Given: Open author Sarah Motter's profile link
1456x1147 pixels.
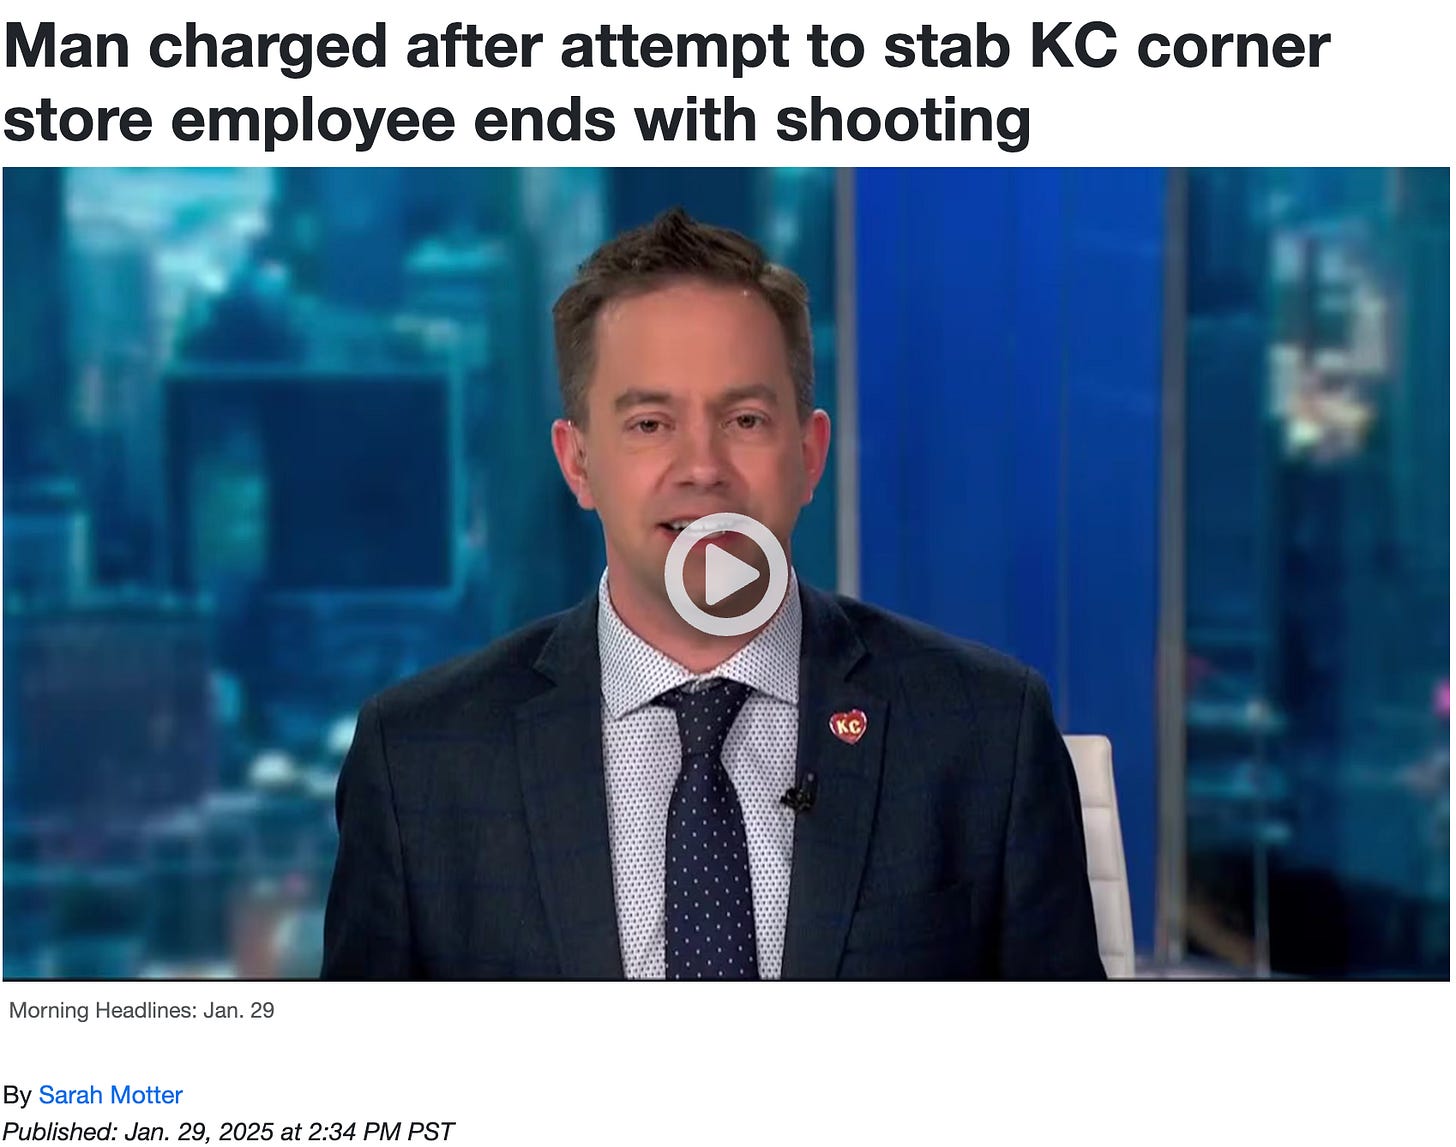Looking at the screenshot, I should pyautogui.click(x=110, y=1095).
